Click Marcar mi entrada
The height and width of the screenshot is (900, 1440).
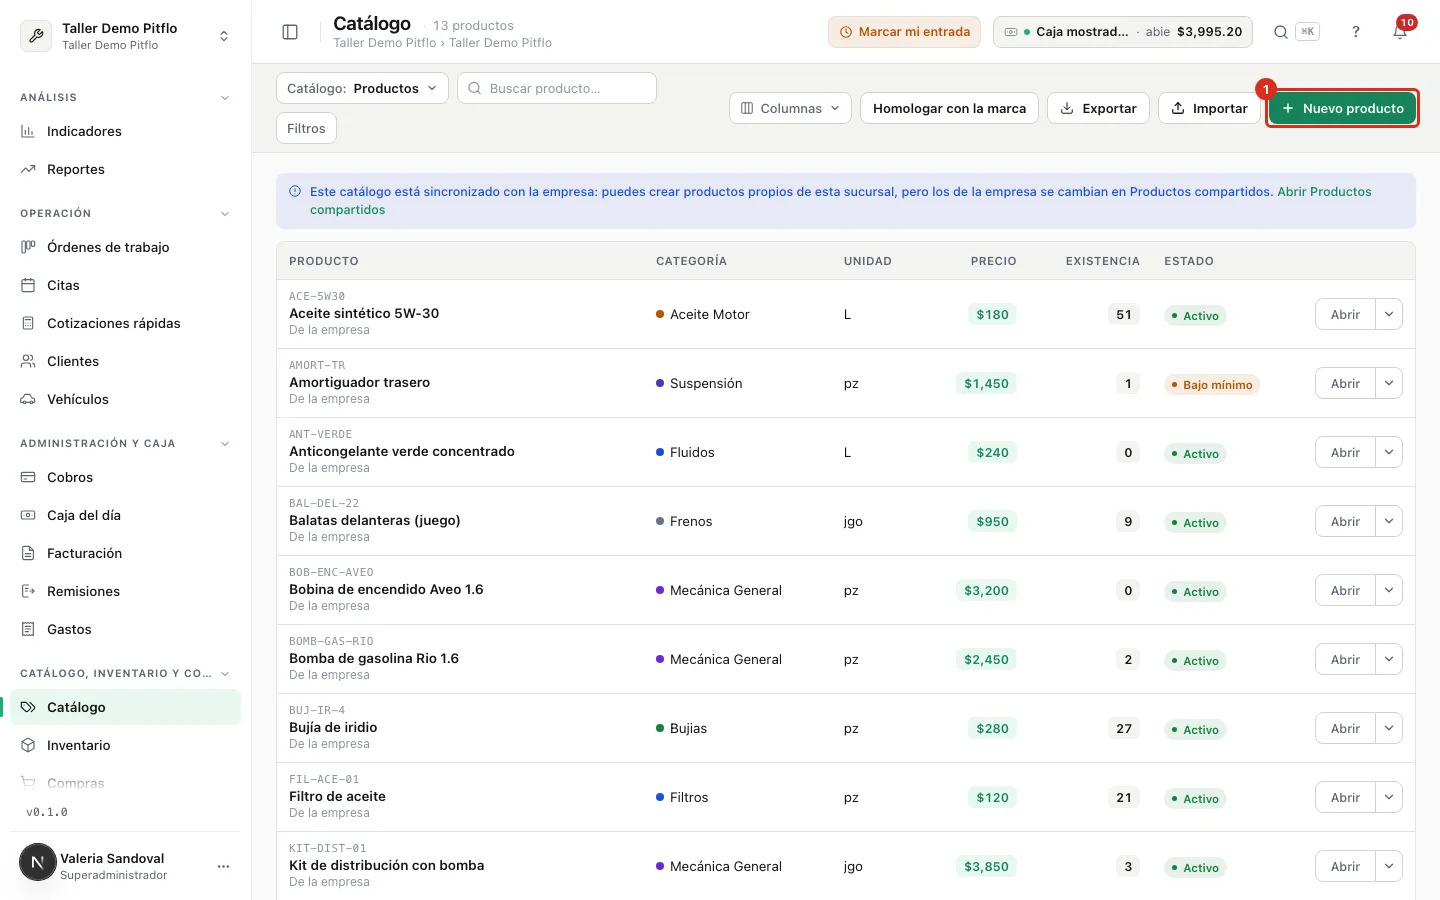tap(904, 32)
